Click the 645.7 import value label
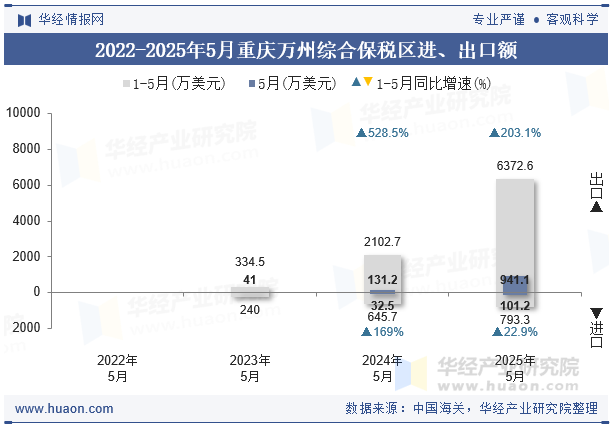The width and height of the screenshot is (615, 427). point(382,317)
